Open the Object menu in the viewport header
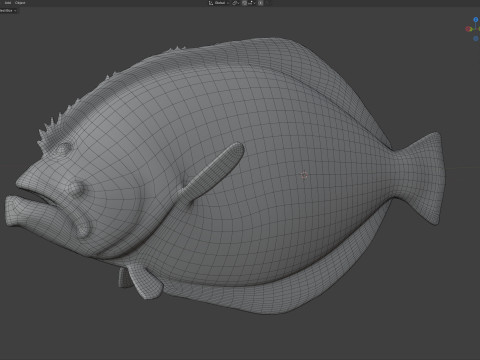 (20, 3)
